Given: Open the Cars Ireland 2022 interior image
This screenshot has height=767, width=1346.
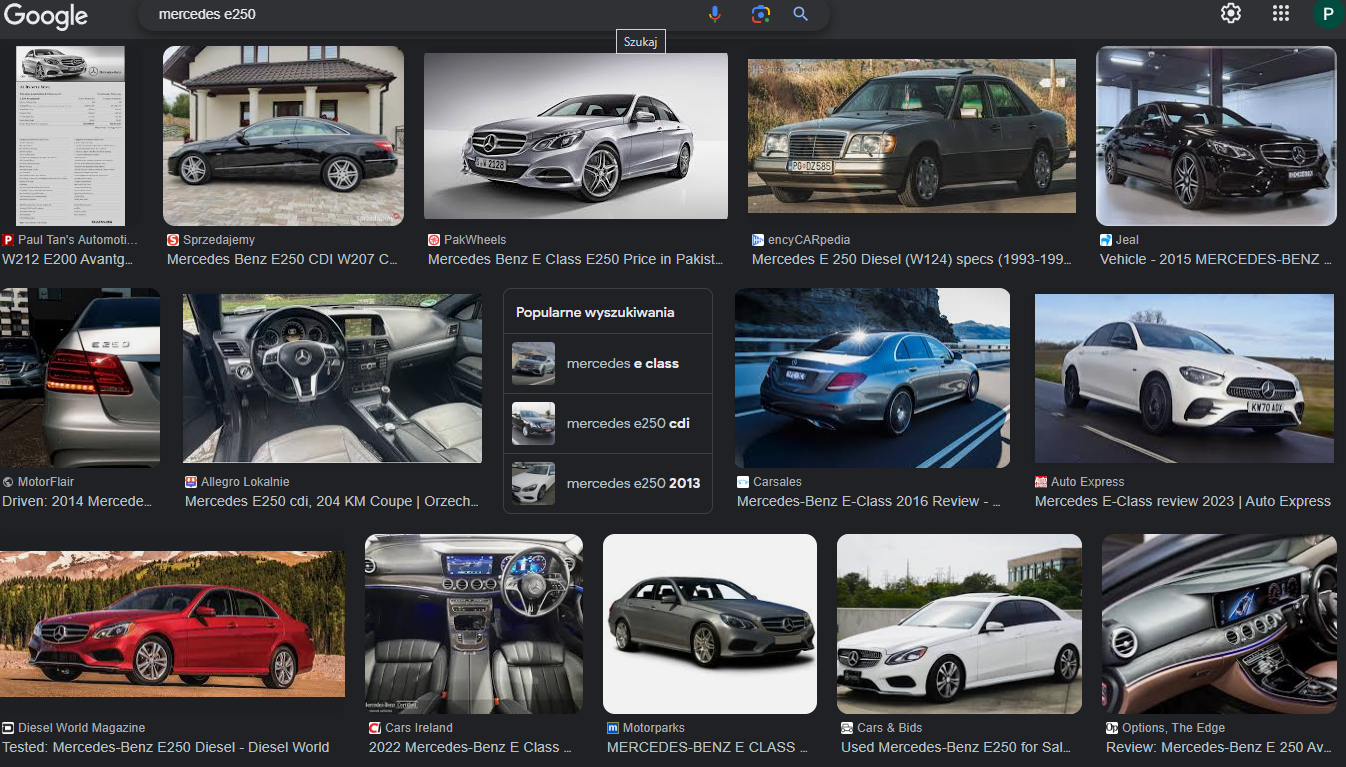Looking at the screenshot, I should point(474,624).
